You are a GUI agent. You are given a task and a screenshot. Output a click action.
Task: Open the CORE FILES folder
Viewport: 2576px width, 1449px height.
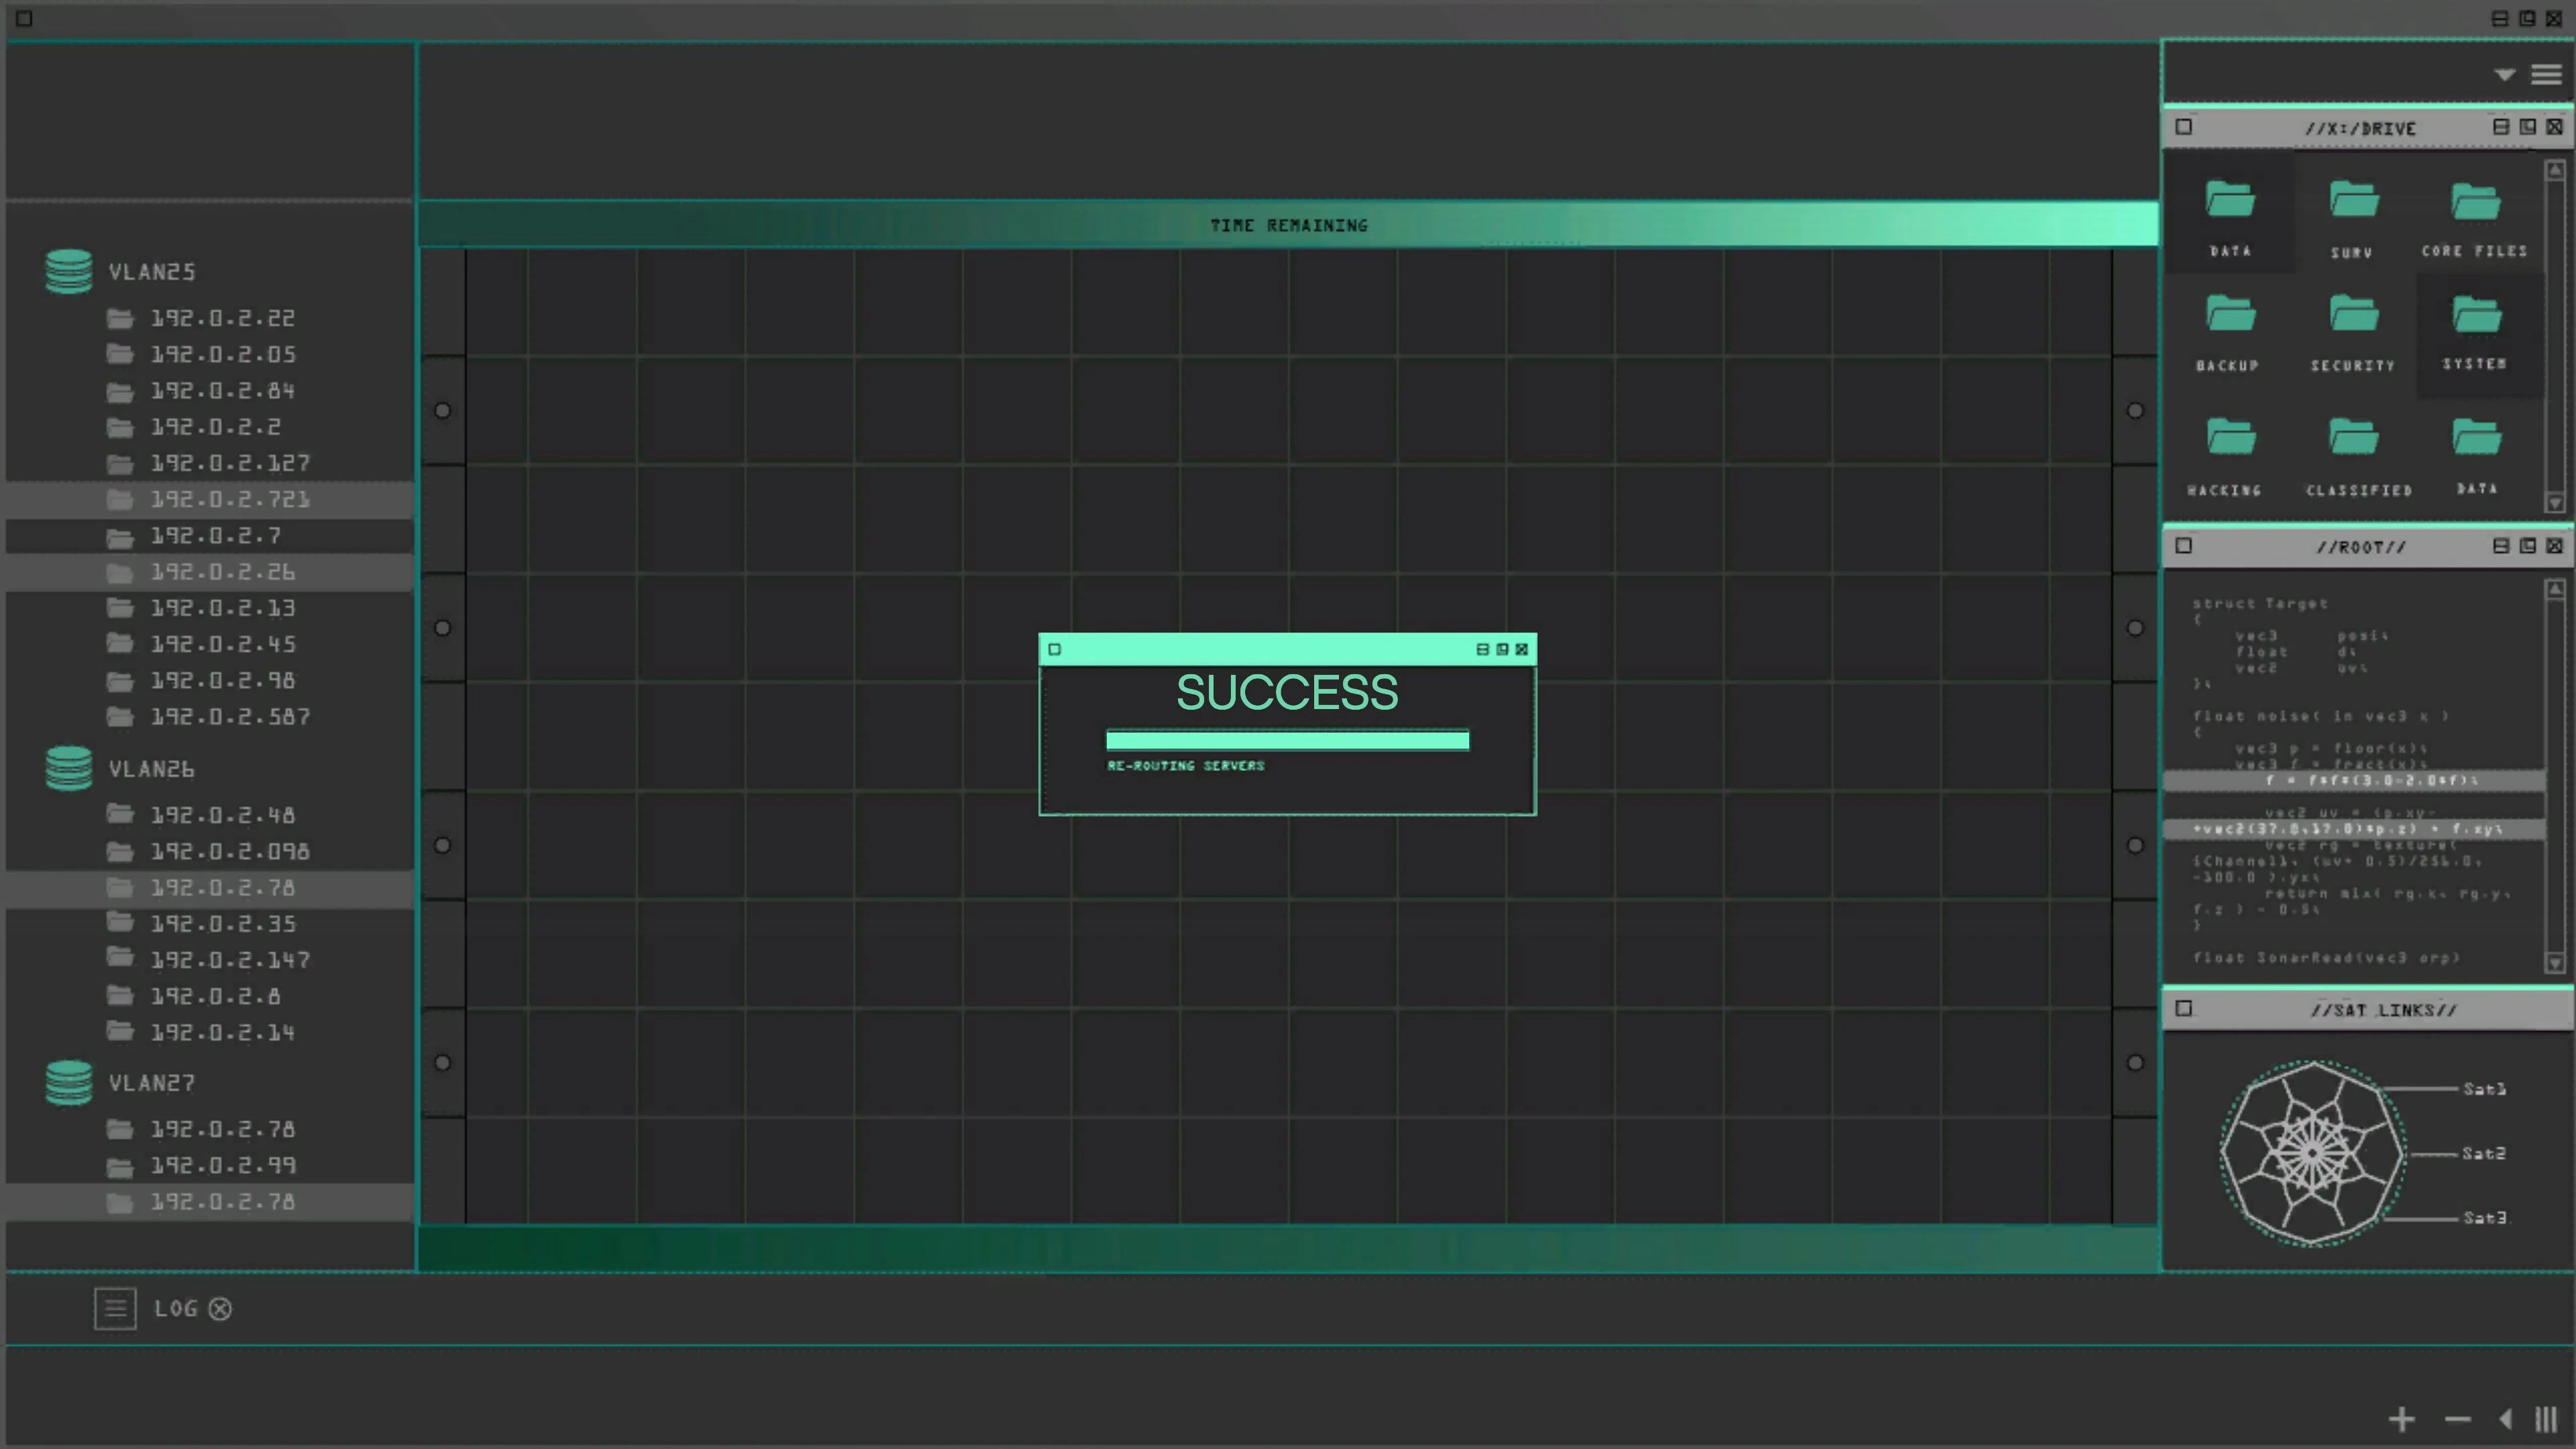pyautogui.click(x=2475, y=202)
